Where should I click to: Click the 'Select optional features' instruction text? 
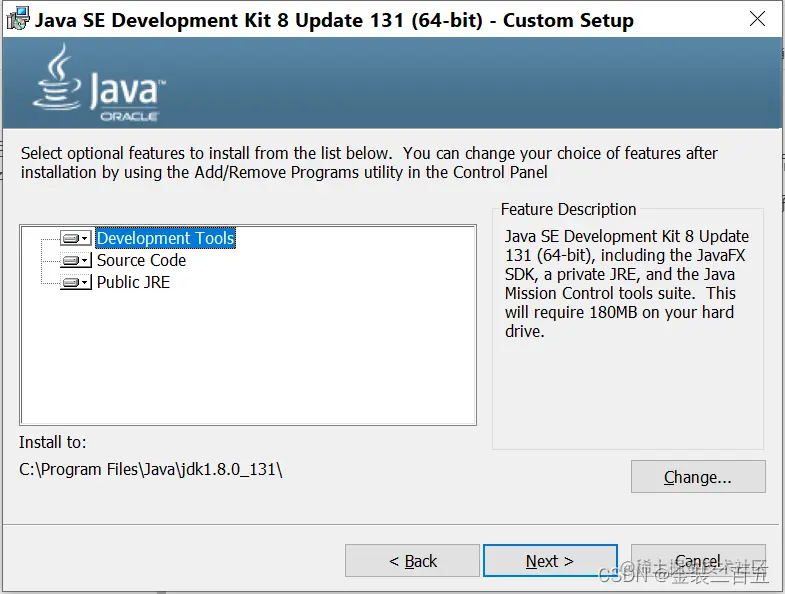(369, 162)
